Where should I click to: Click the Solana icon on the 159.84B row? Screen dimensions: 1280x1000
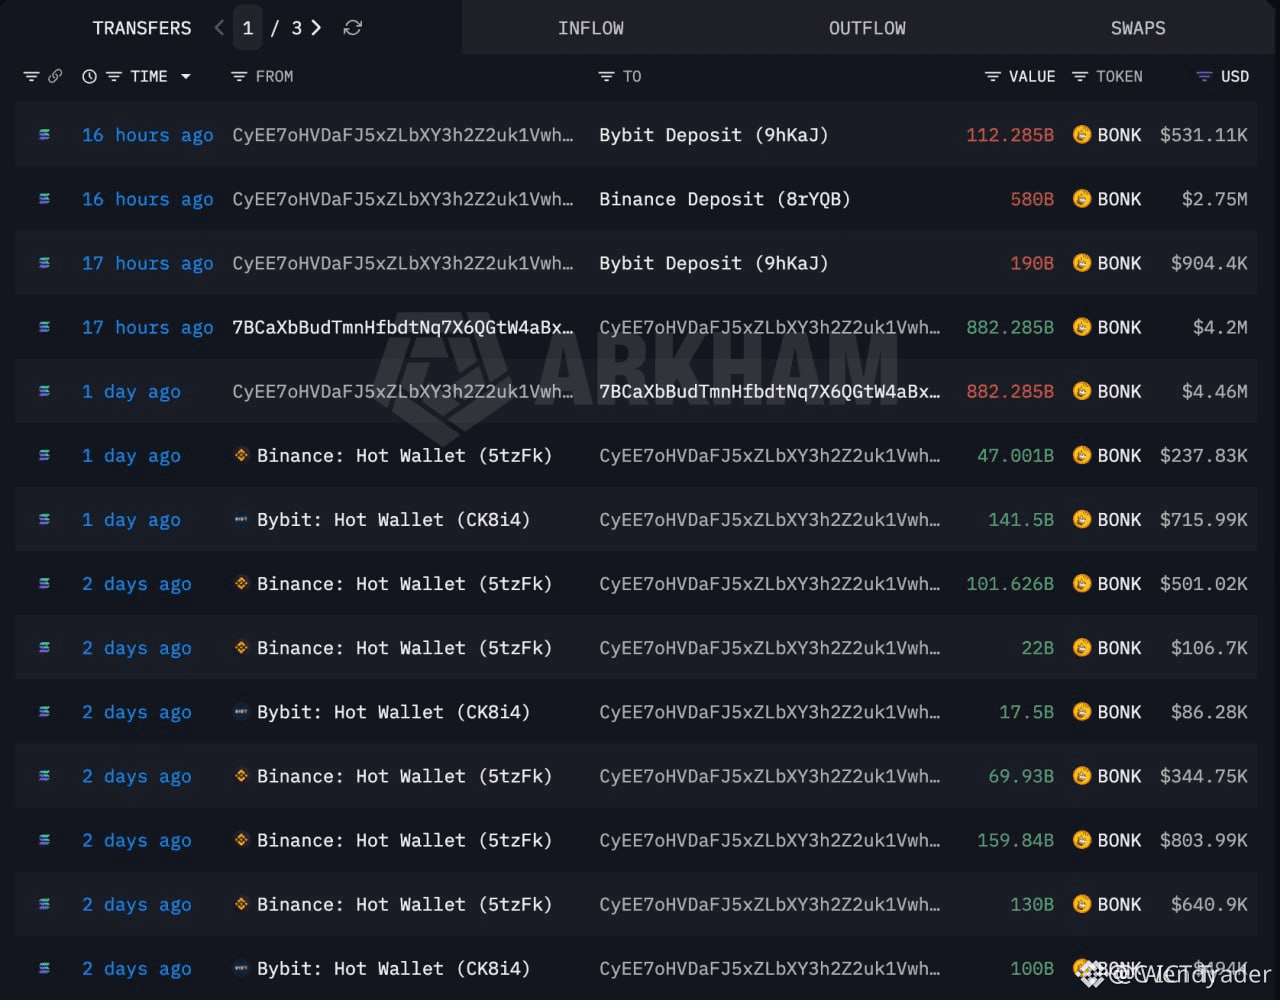click(44, 840)
